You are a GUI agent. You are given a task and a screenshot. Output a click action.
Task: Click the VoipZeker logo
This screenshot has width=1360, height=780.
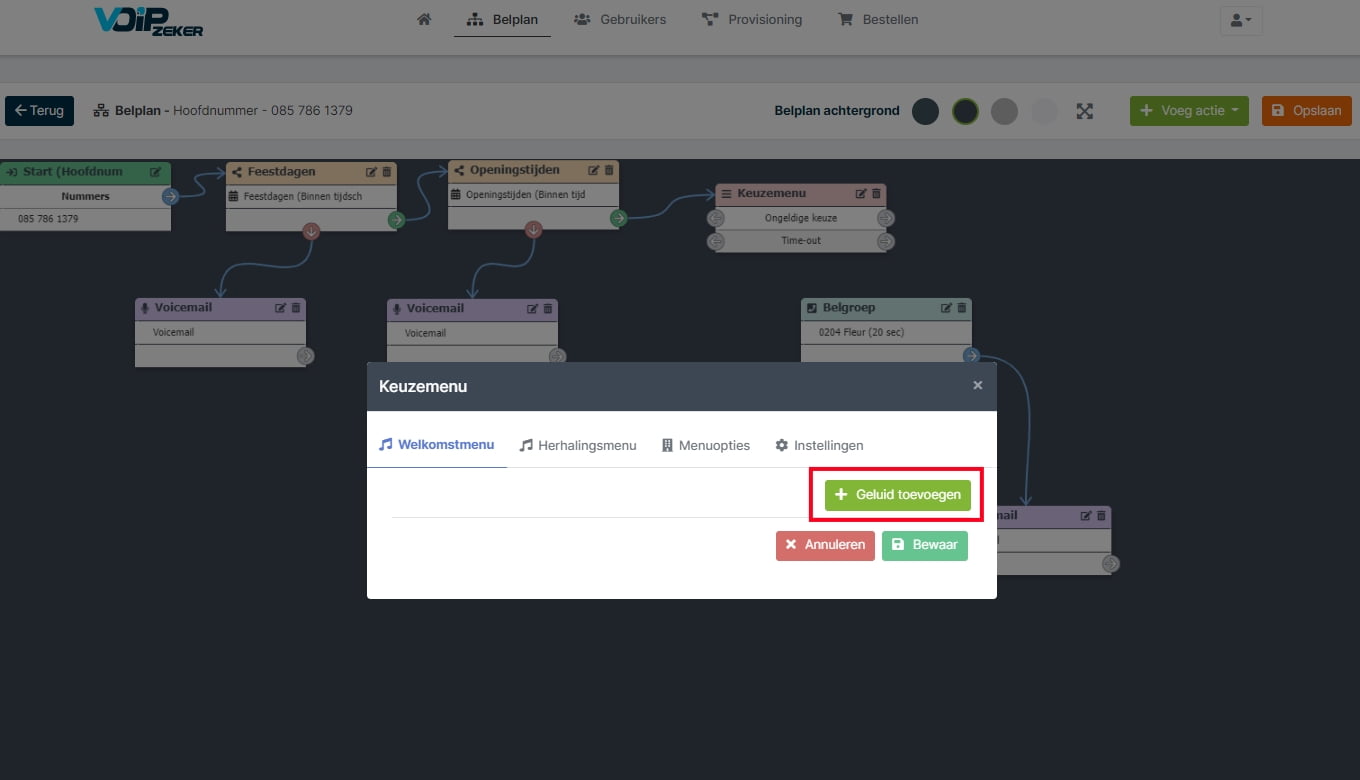coord(148,22)
